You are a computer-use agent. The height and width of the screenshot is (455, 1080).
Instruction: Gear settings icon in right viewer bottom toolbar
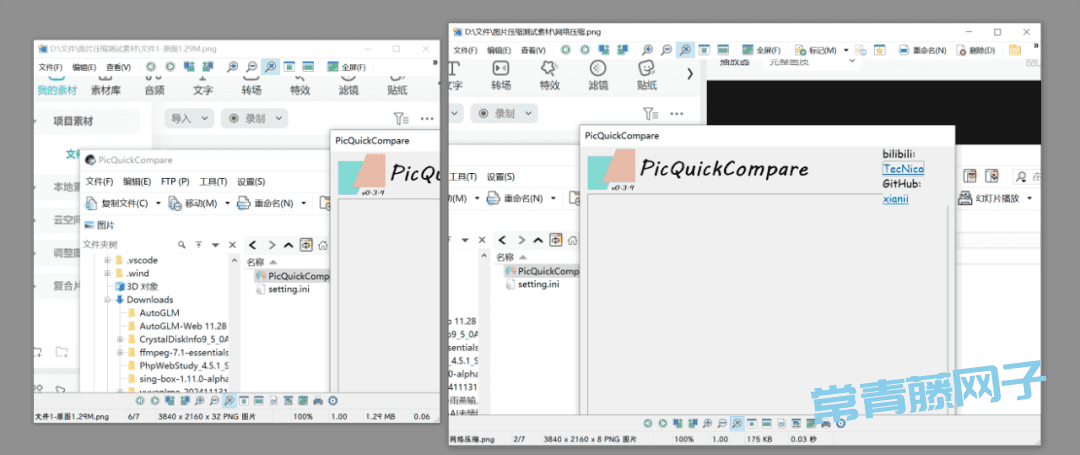click(840, 423)
